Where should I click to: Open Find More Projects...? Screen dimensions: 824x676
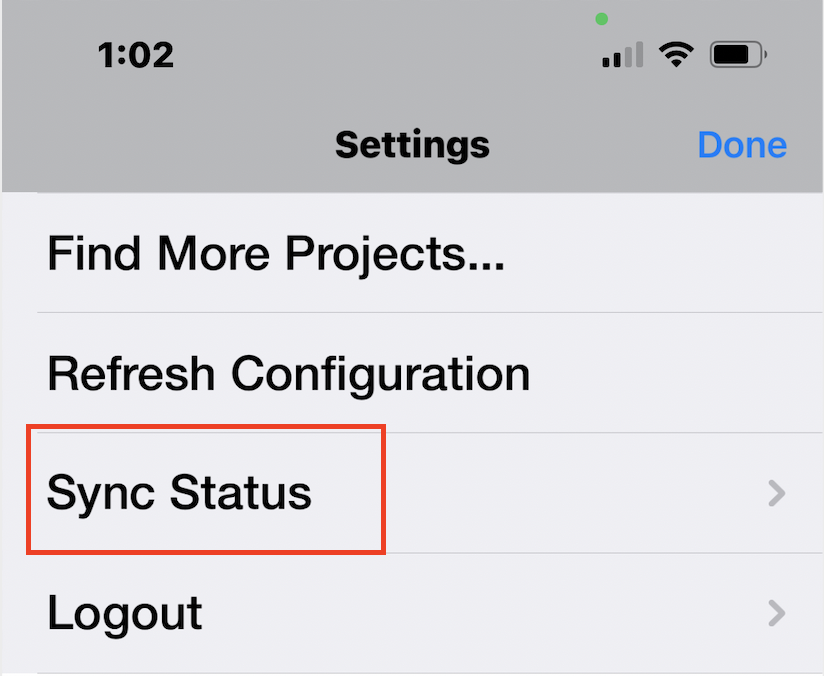[275, 254]
